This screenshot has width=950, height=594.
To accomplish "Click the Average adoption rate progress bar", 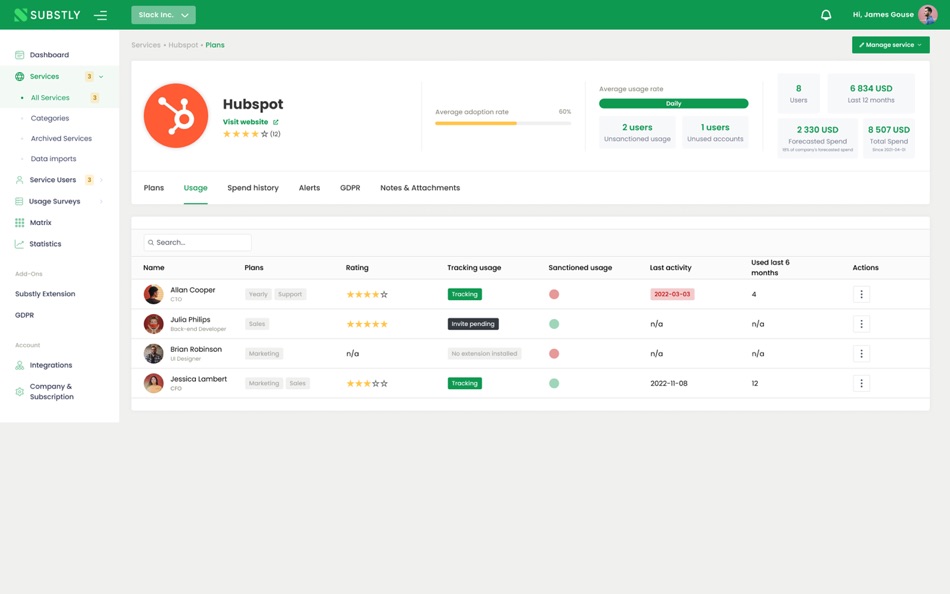I will point(503,123).
